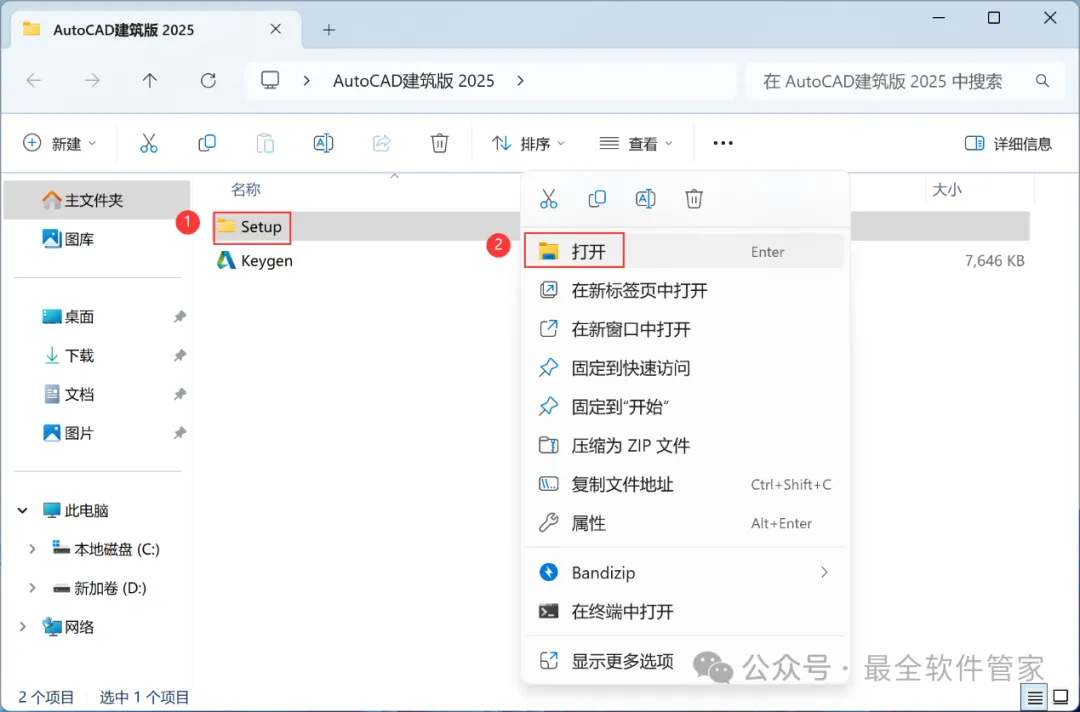Click the Cut icon in the context menu
The image size is (1080, 712).
tap(548, 199)
